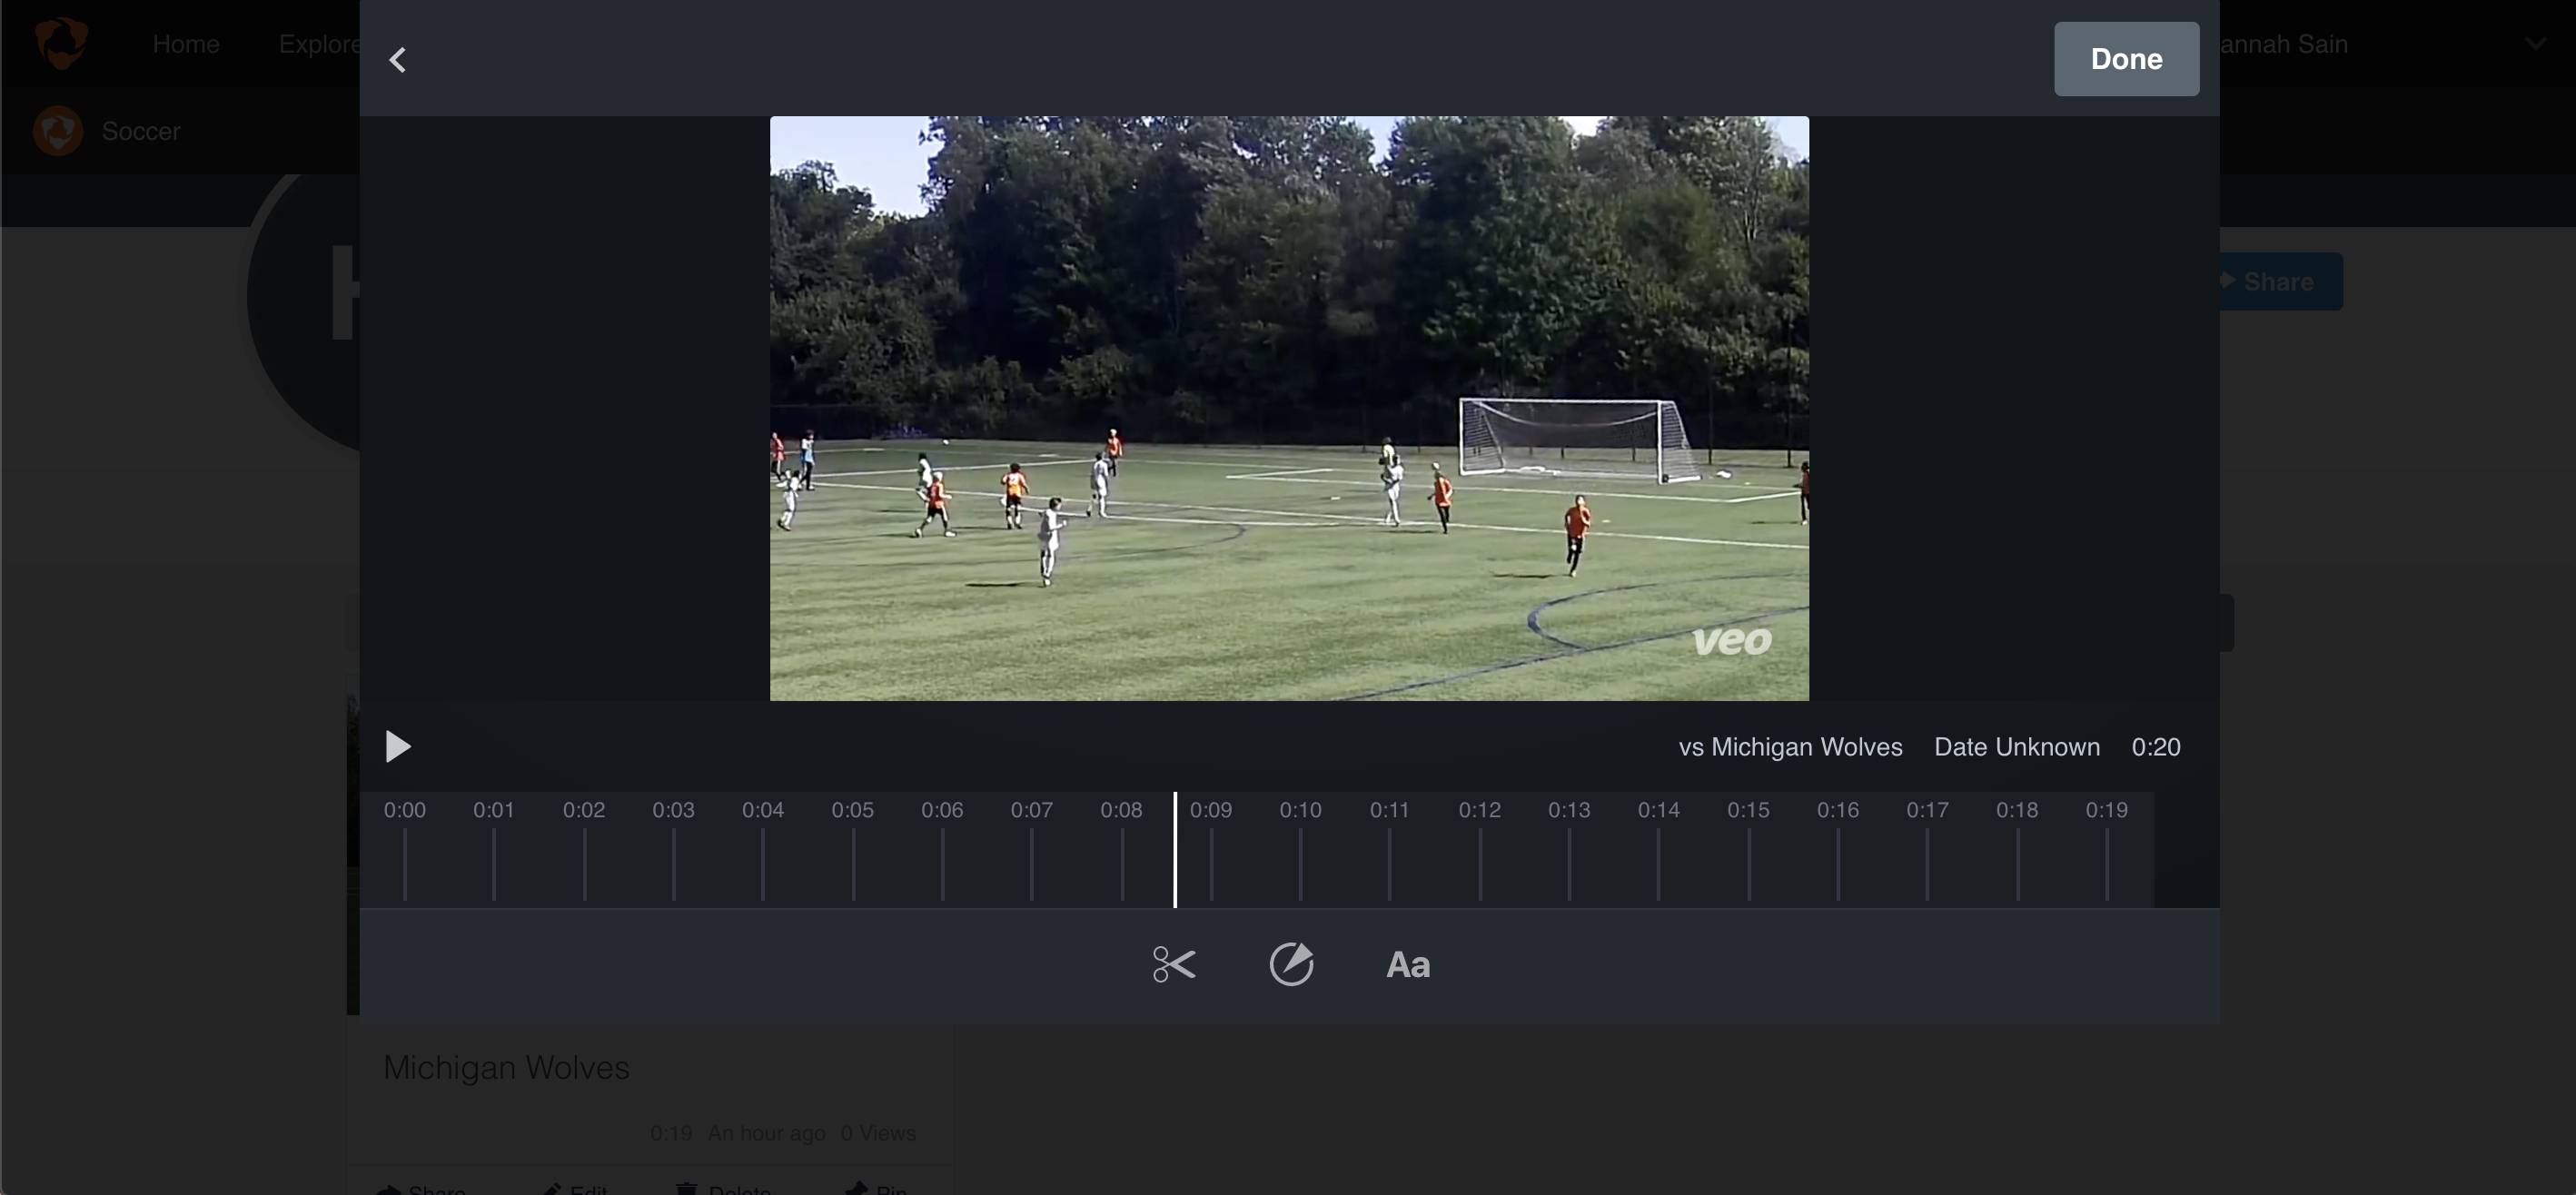Toggle playback with the play button
Screen dimensions: 2576x1195
397,746
